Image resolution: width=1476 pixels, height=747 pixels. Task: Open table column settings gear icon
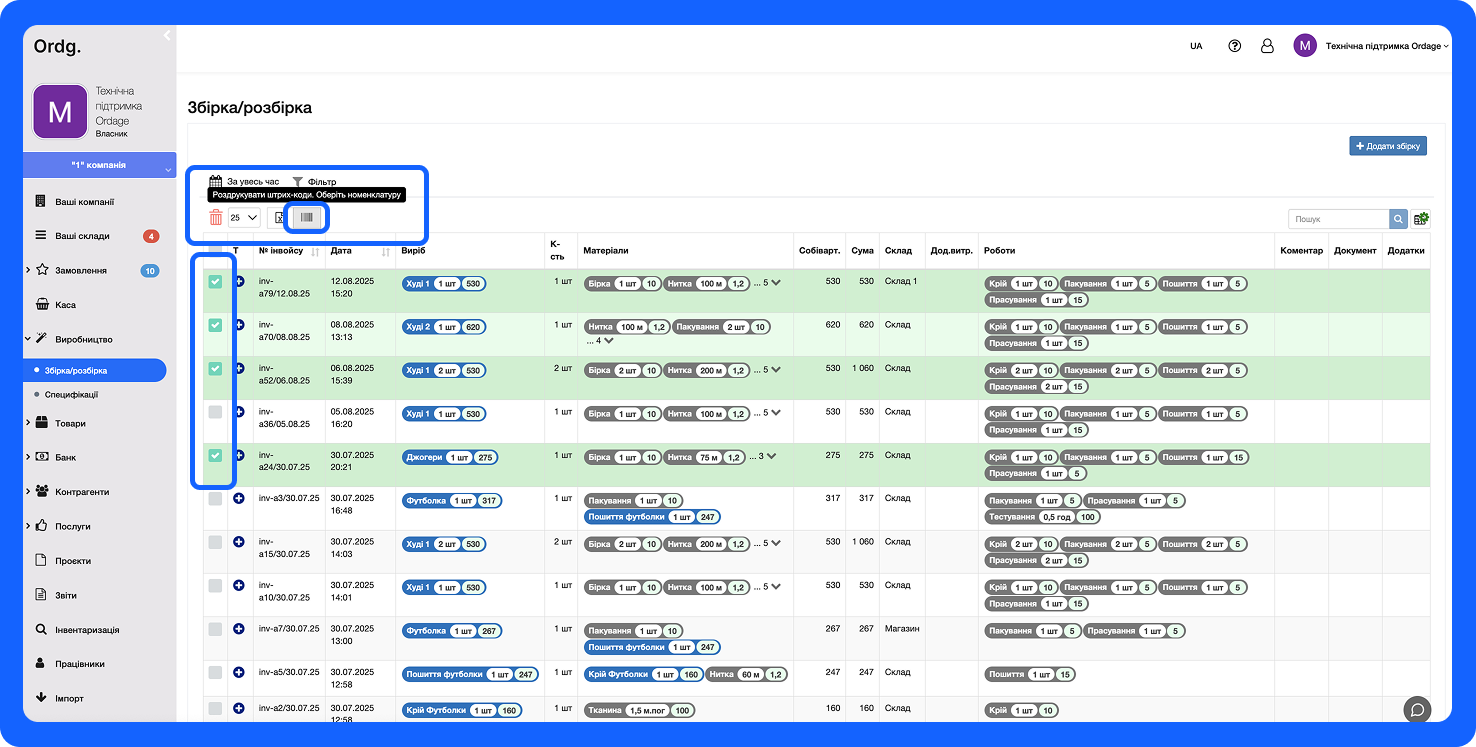(x=1421, y=219)
